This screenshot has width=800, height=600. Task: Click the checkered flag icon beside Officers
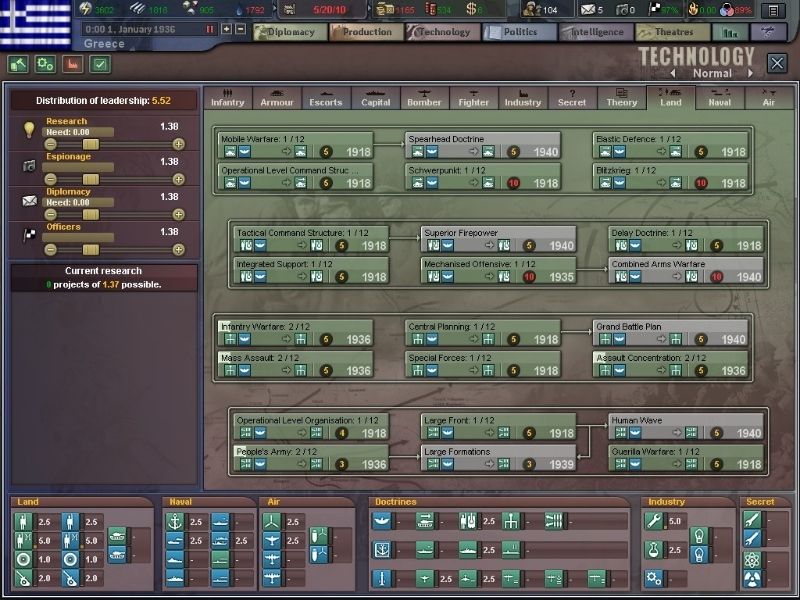(30, 235)
